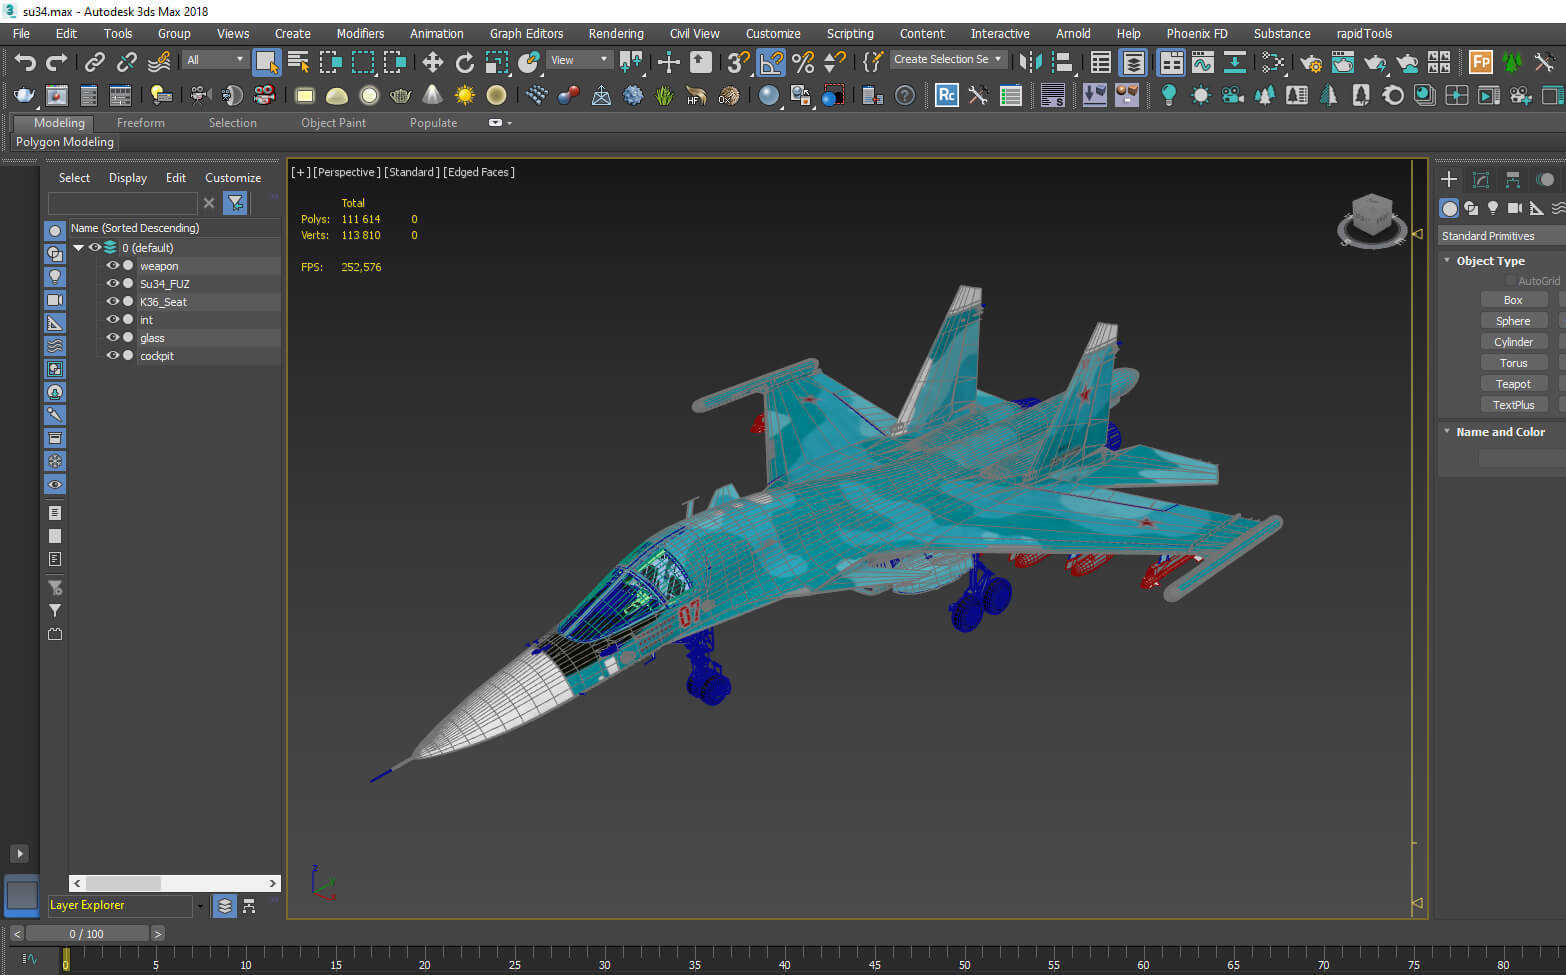Open the Material Editor from toolbar

click(x=1272, y=63)
